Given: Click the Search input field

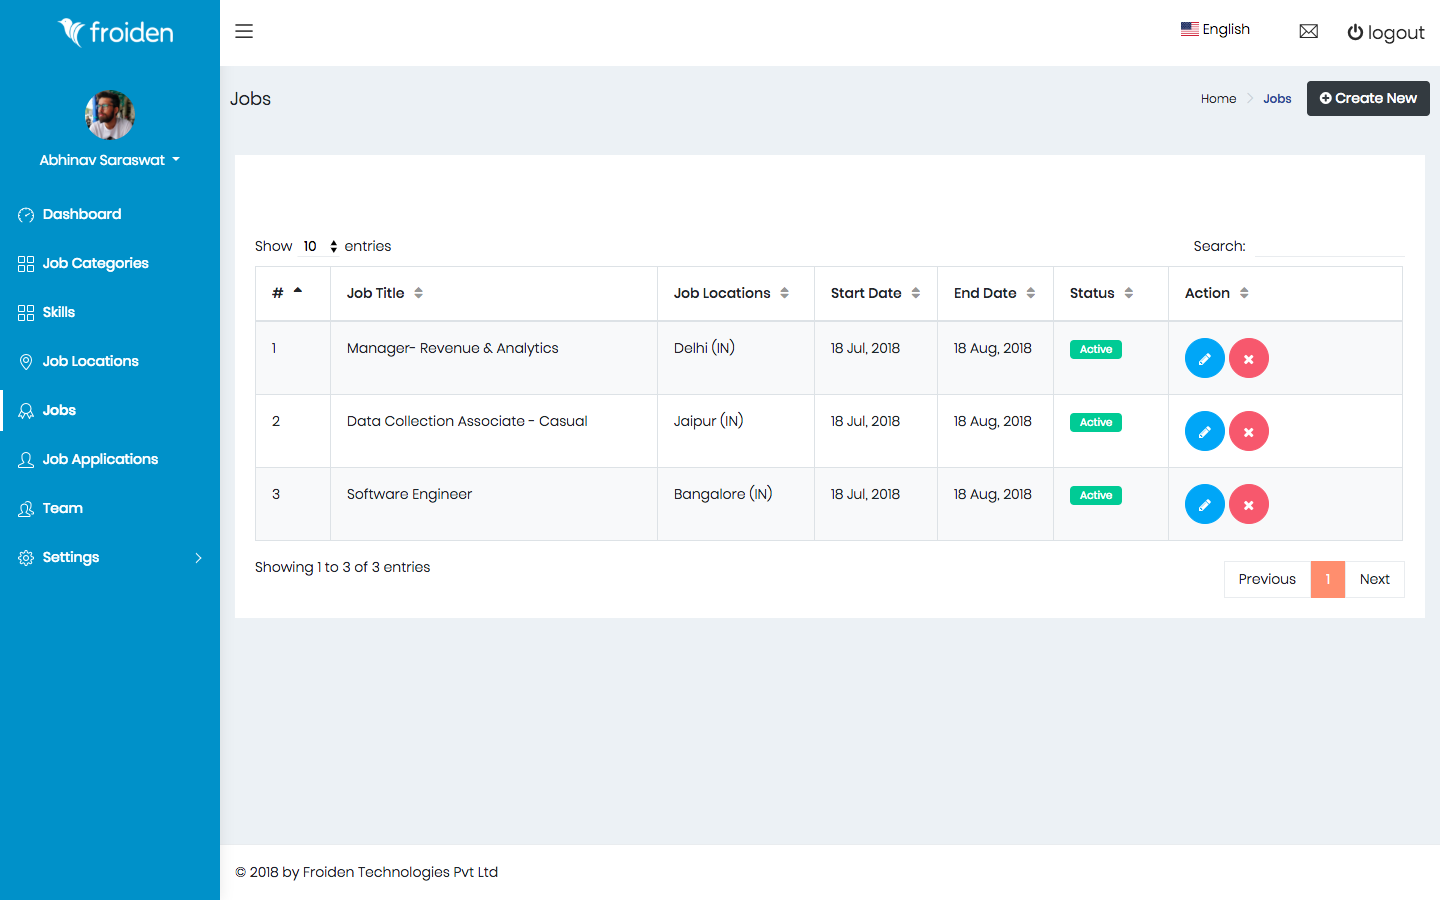Looking at the screenshot, I should pos(1328,246).
